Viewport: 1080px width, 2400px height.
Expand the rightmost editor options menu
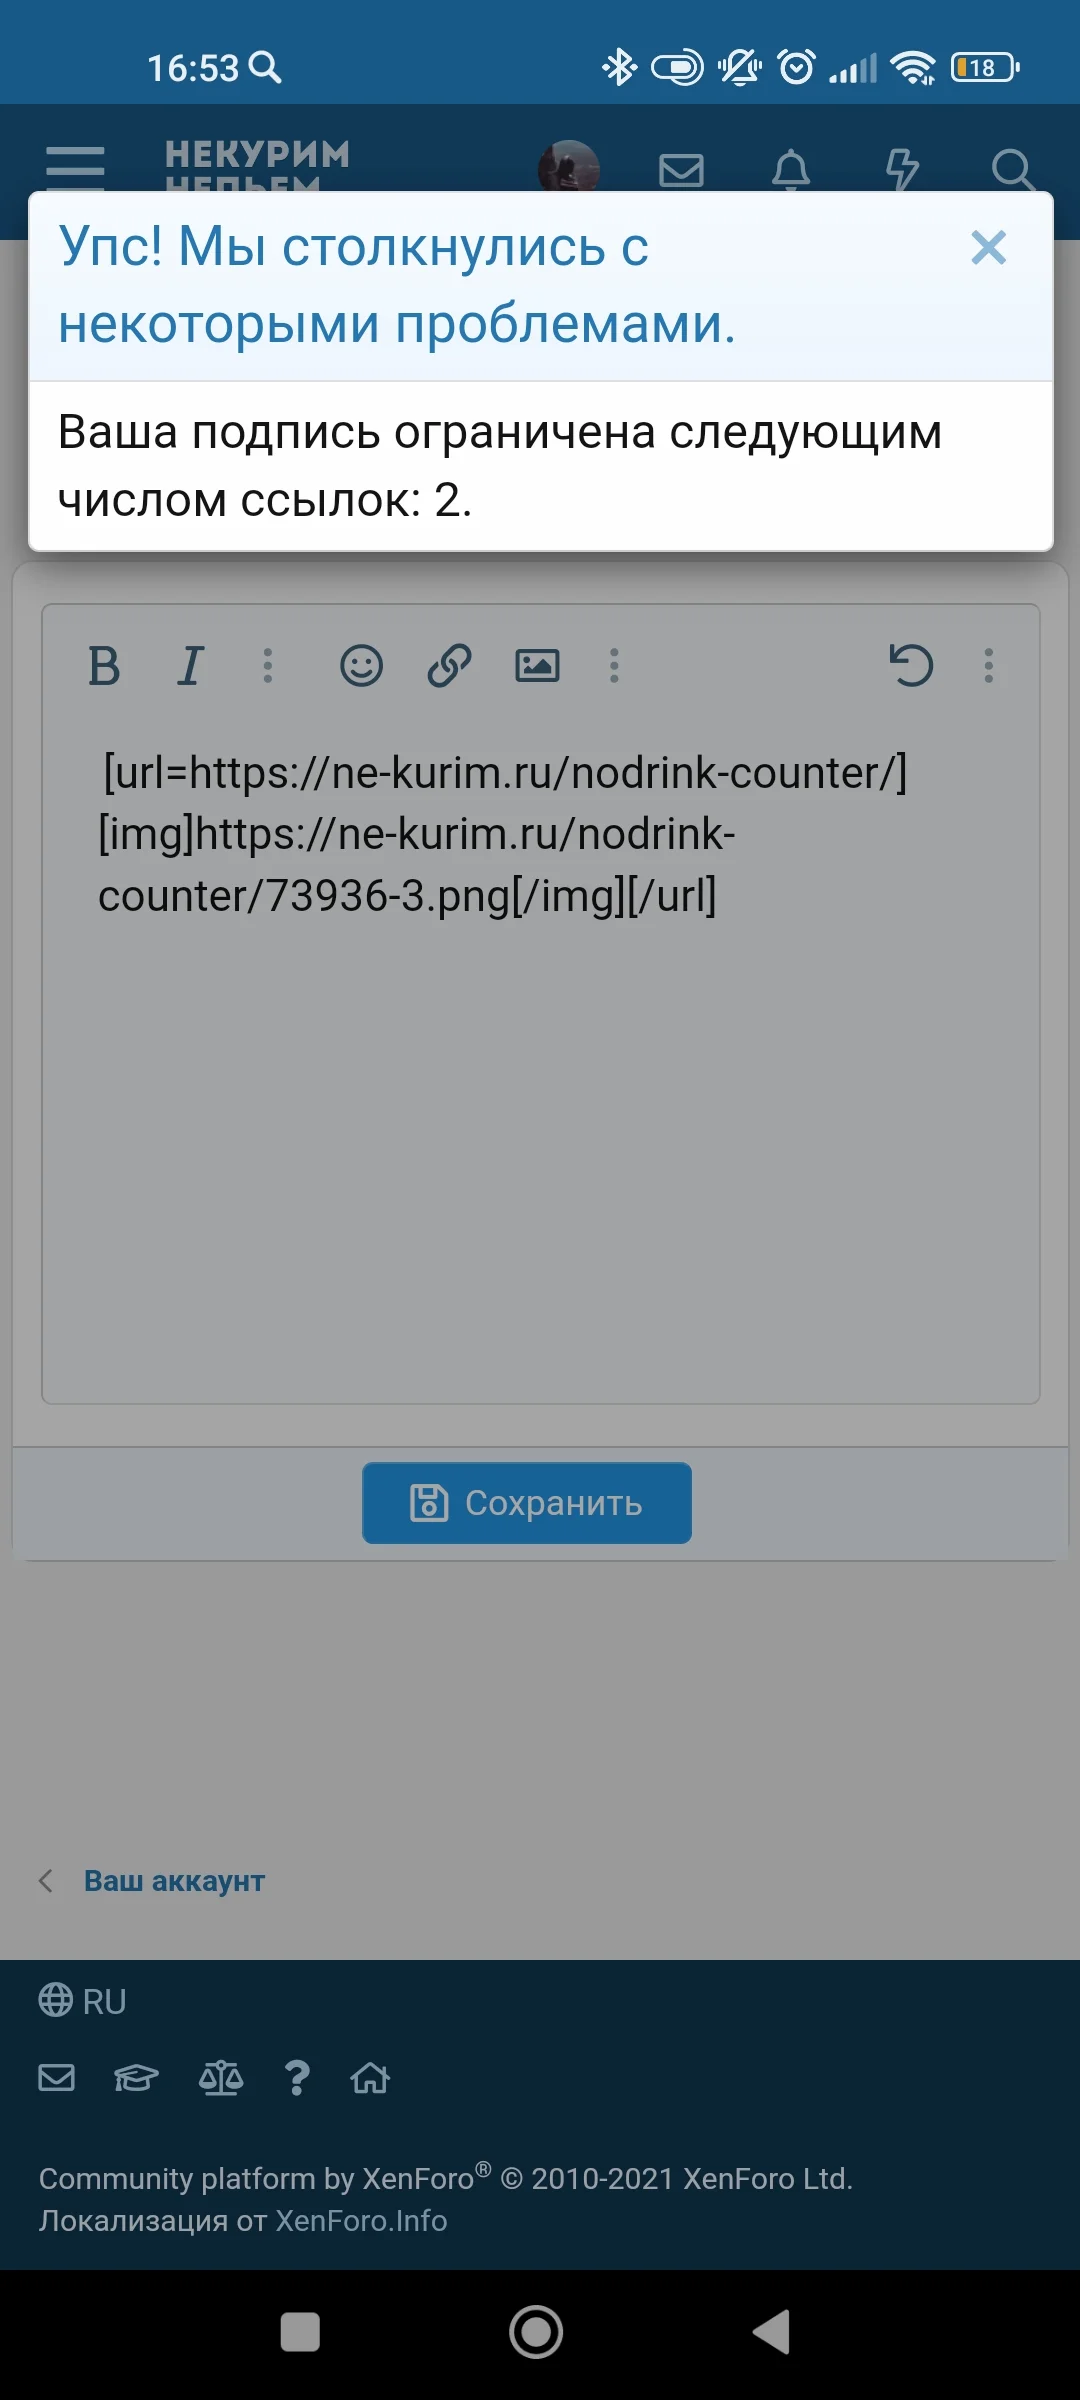coord(988,666)
